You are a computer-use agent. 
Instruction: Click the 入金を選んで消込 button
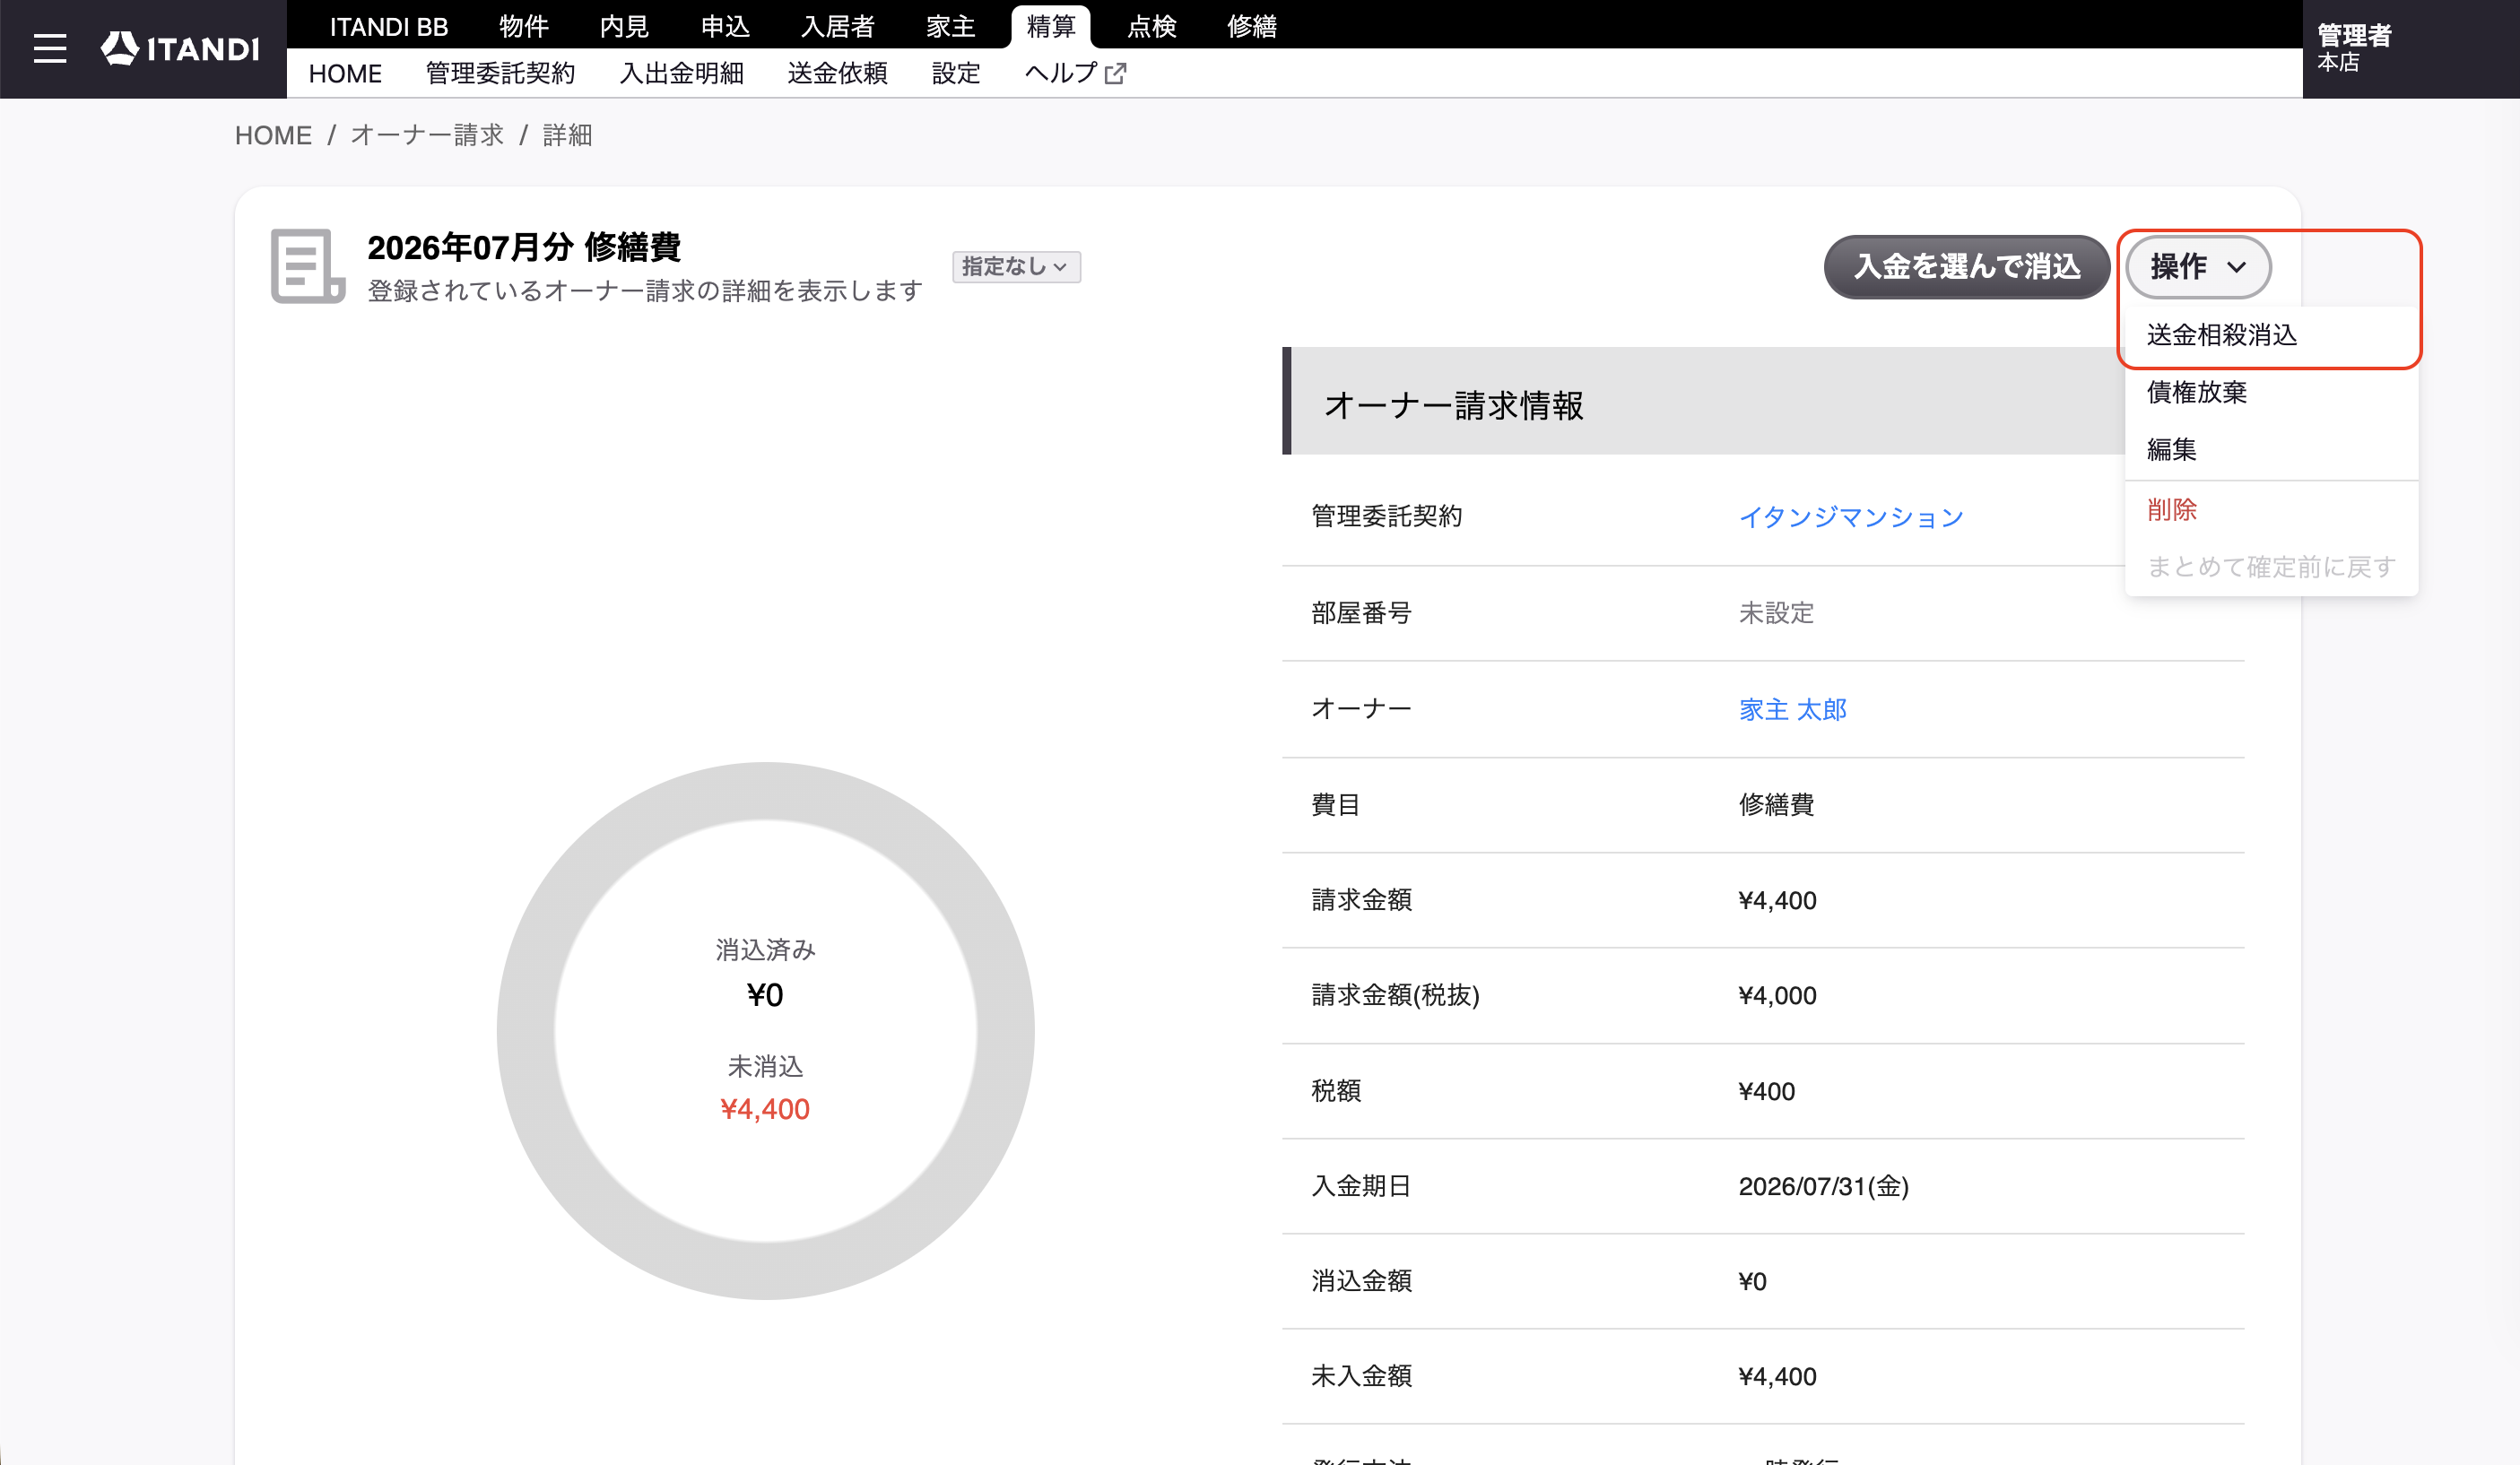[1966, 267]
